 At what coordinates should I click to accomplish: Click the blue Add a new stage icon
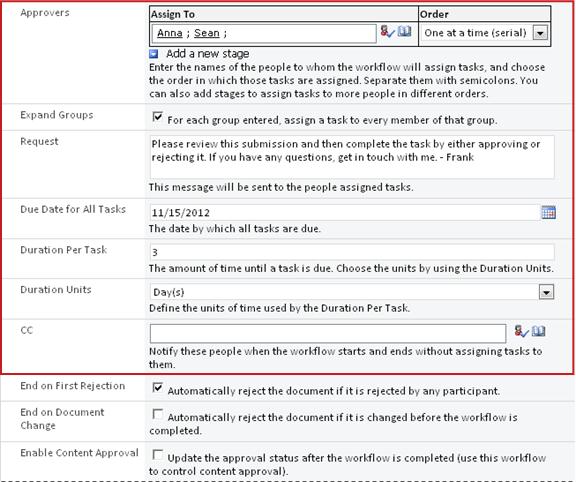[x=154, y=54]
